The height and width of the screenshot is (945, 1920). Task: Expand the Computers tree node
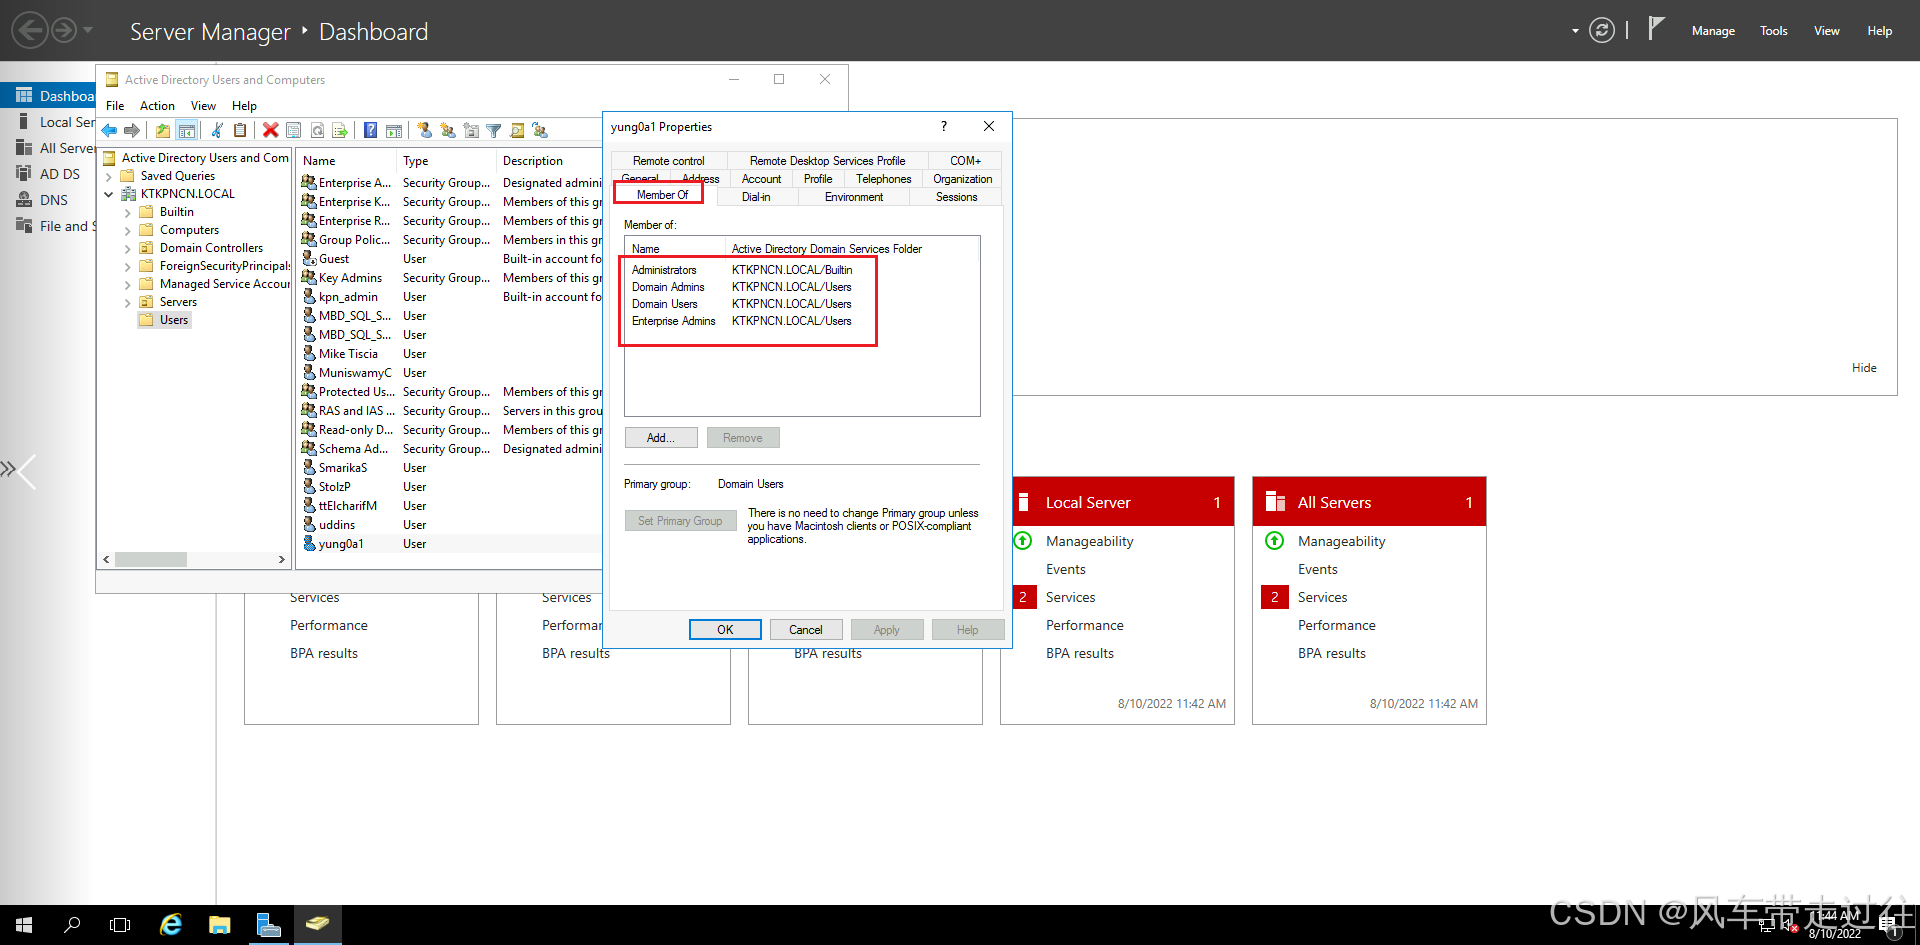pos(128,231)
